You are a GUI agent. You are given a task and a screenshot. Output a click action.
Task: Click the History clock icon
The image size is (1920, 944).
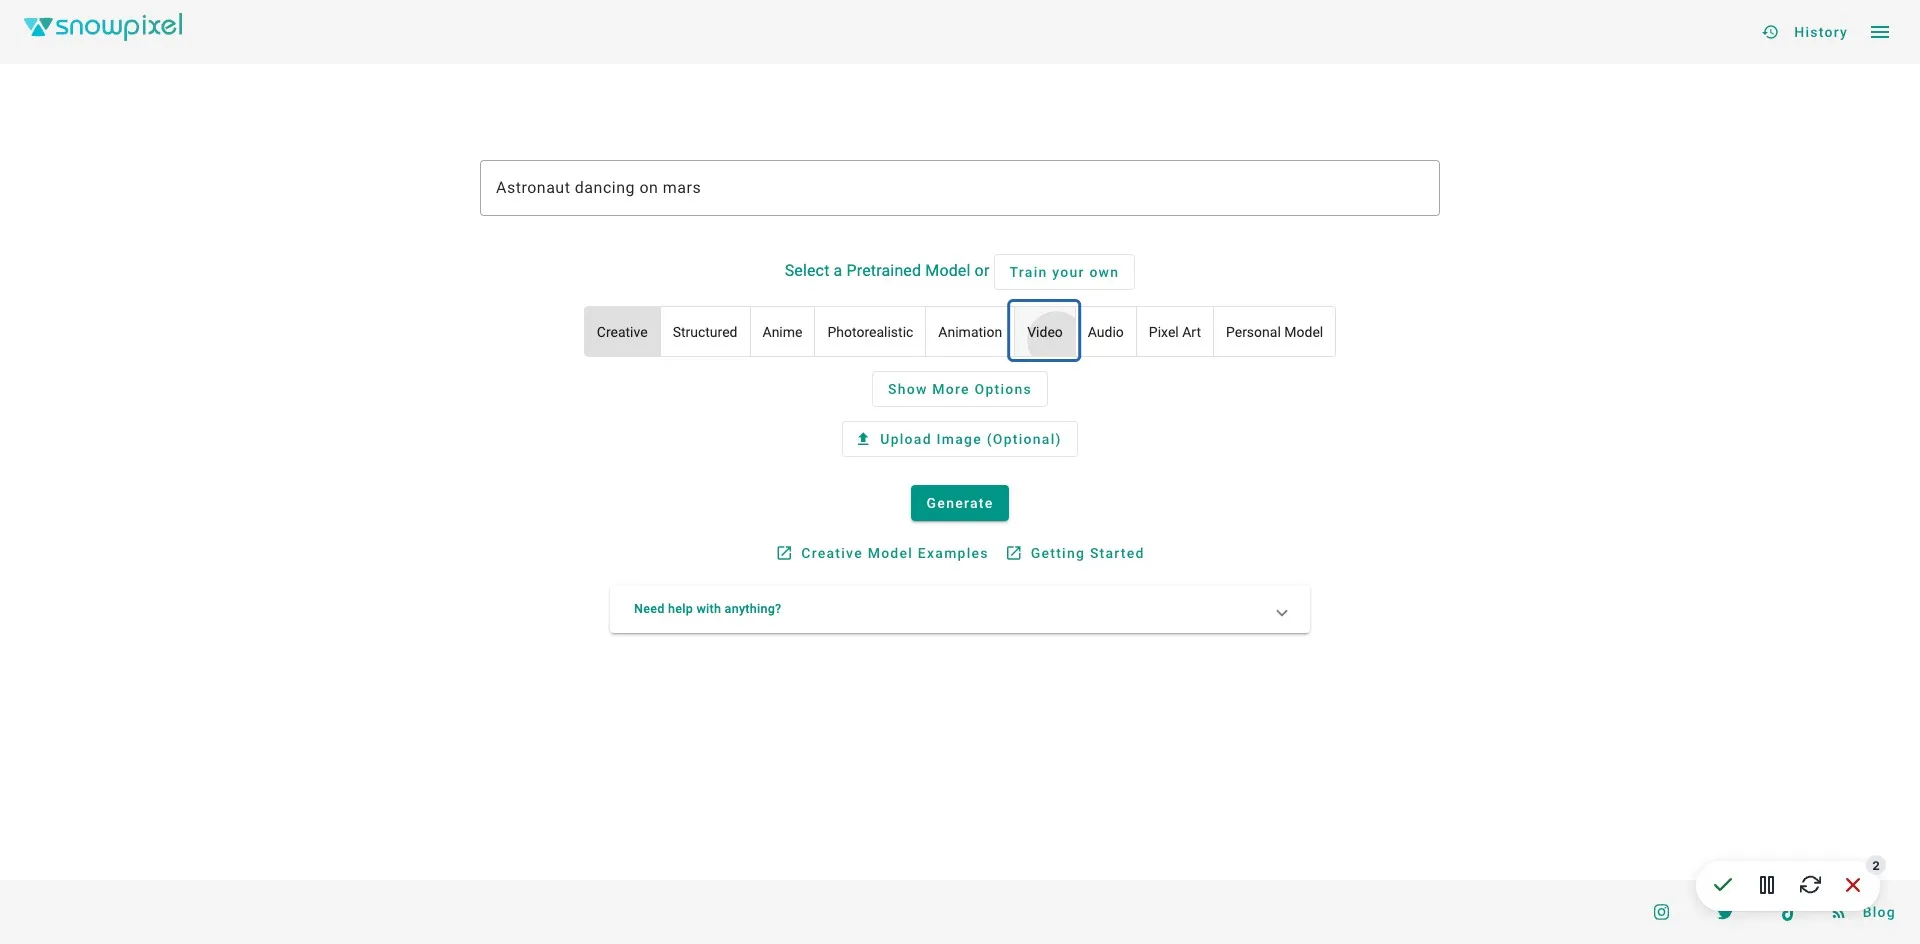(1771, 32)
